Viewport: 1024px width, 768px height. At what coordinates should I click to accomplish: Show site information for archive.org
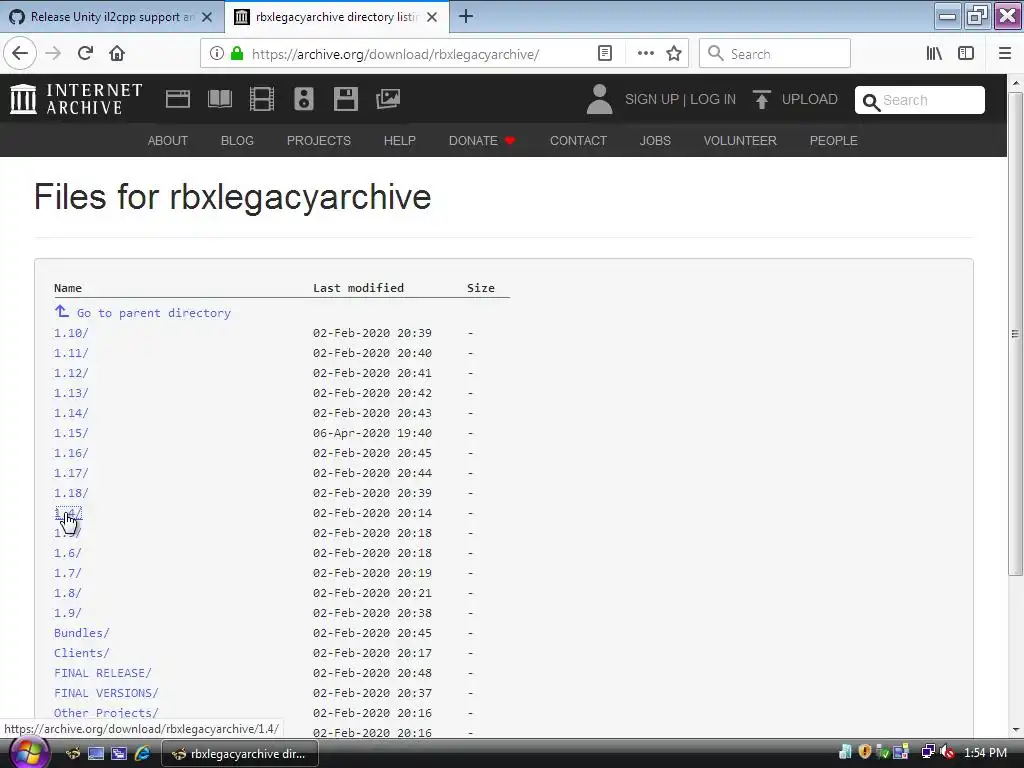217,54
